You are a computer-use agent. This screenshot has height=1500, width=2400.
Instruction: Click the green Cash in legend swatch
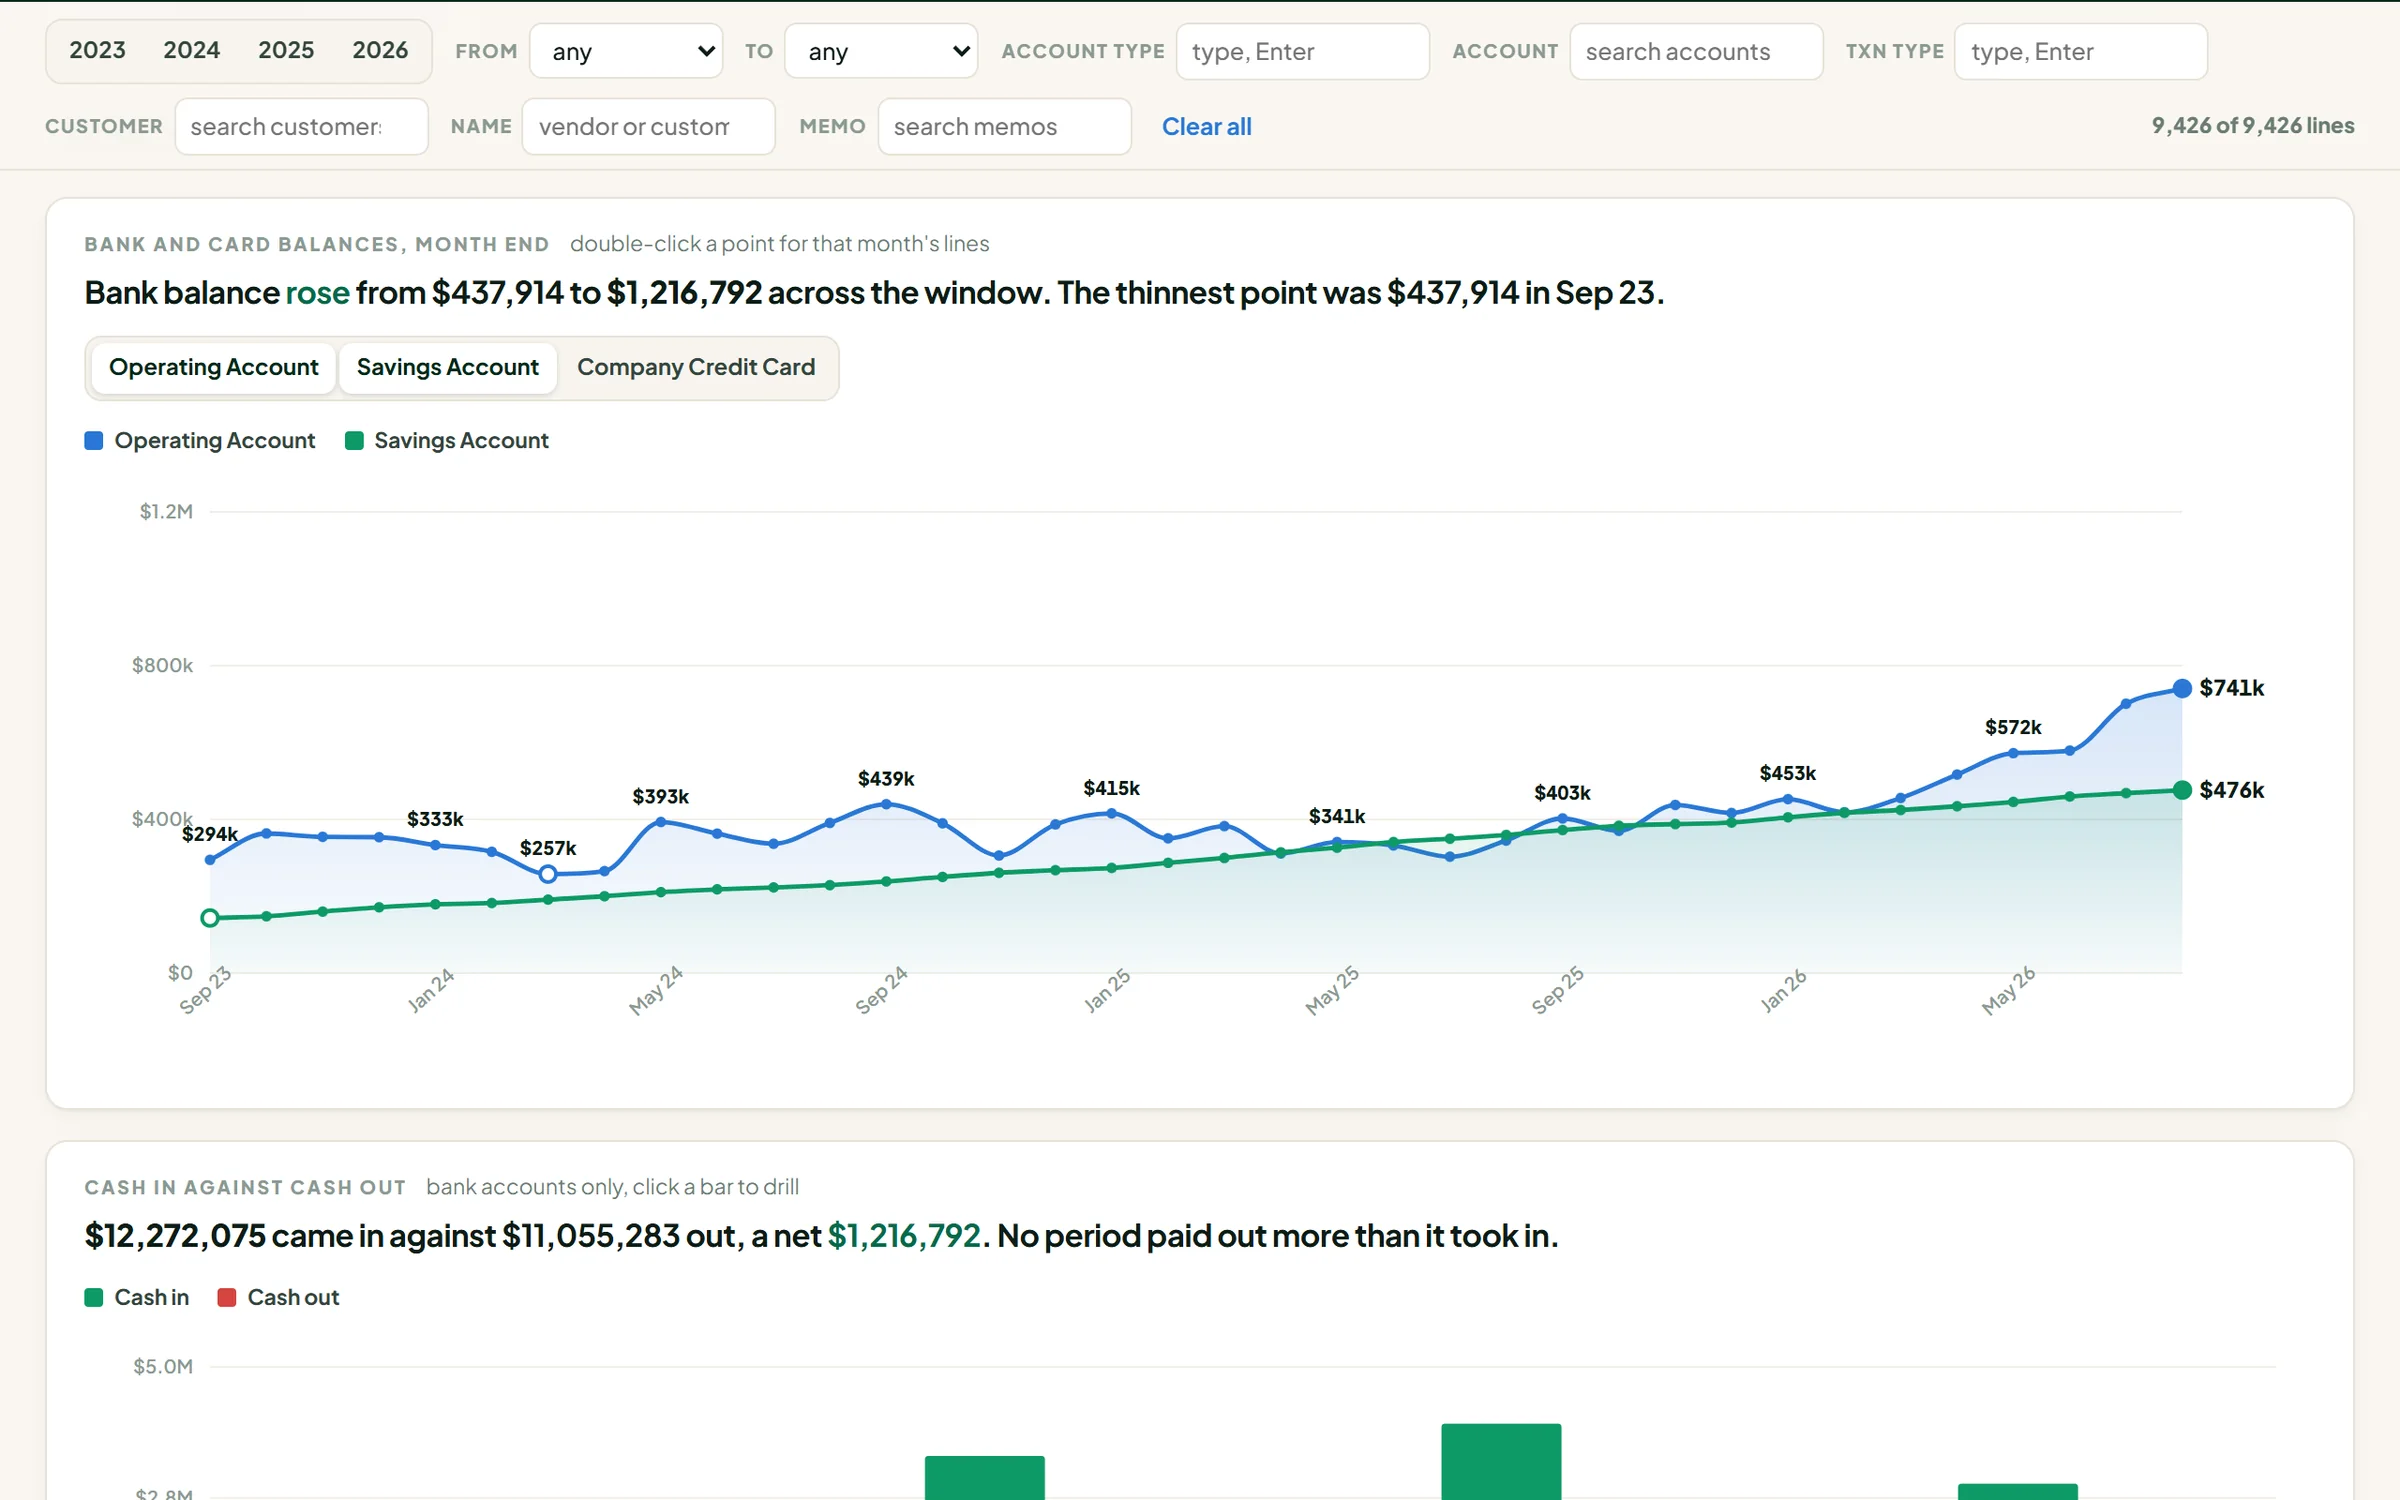(94, 1297)
